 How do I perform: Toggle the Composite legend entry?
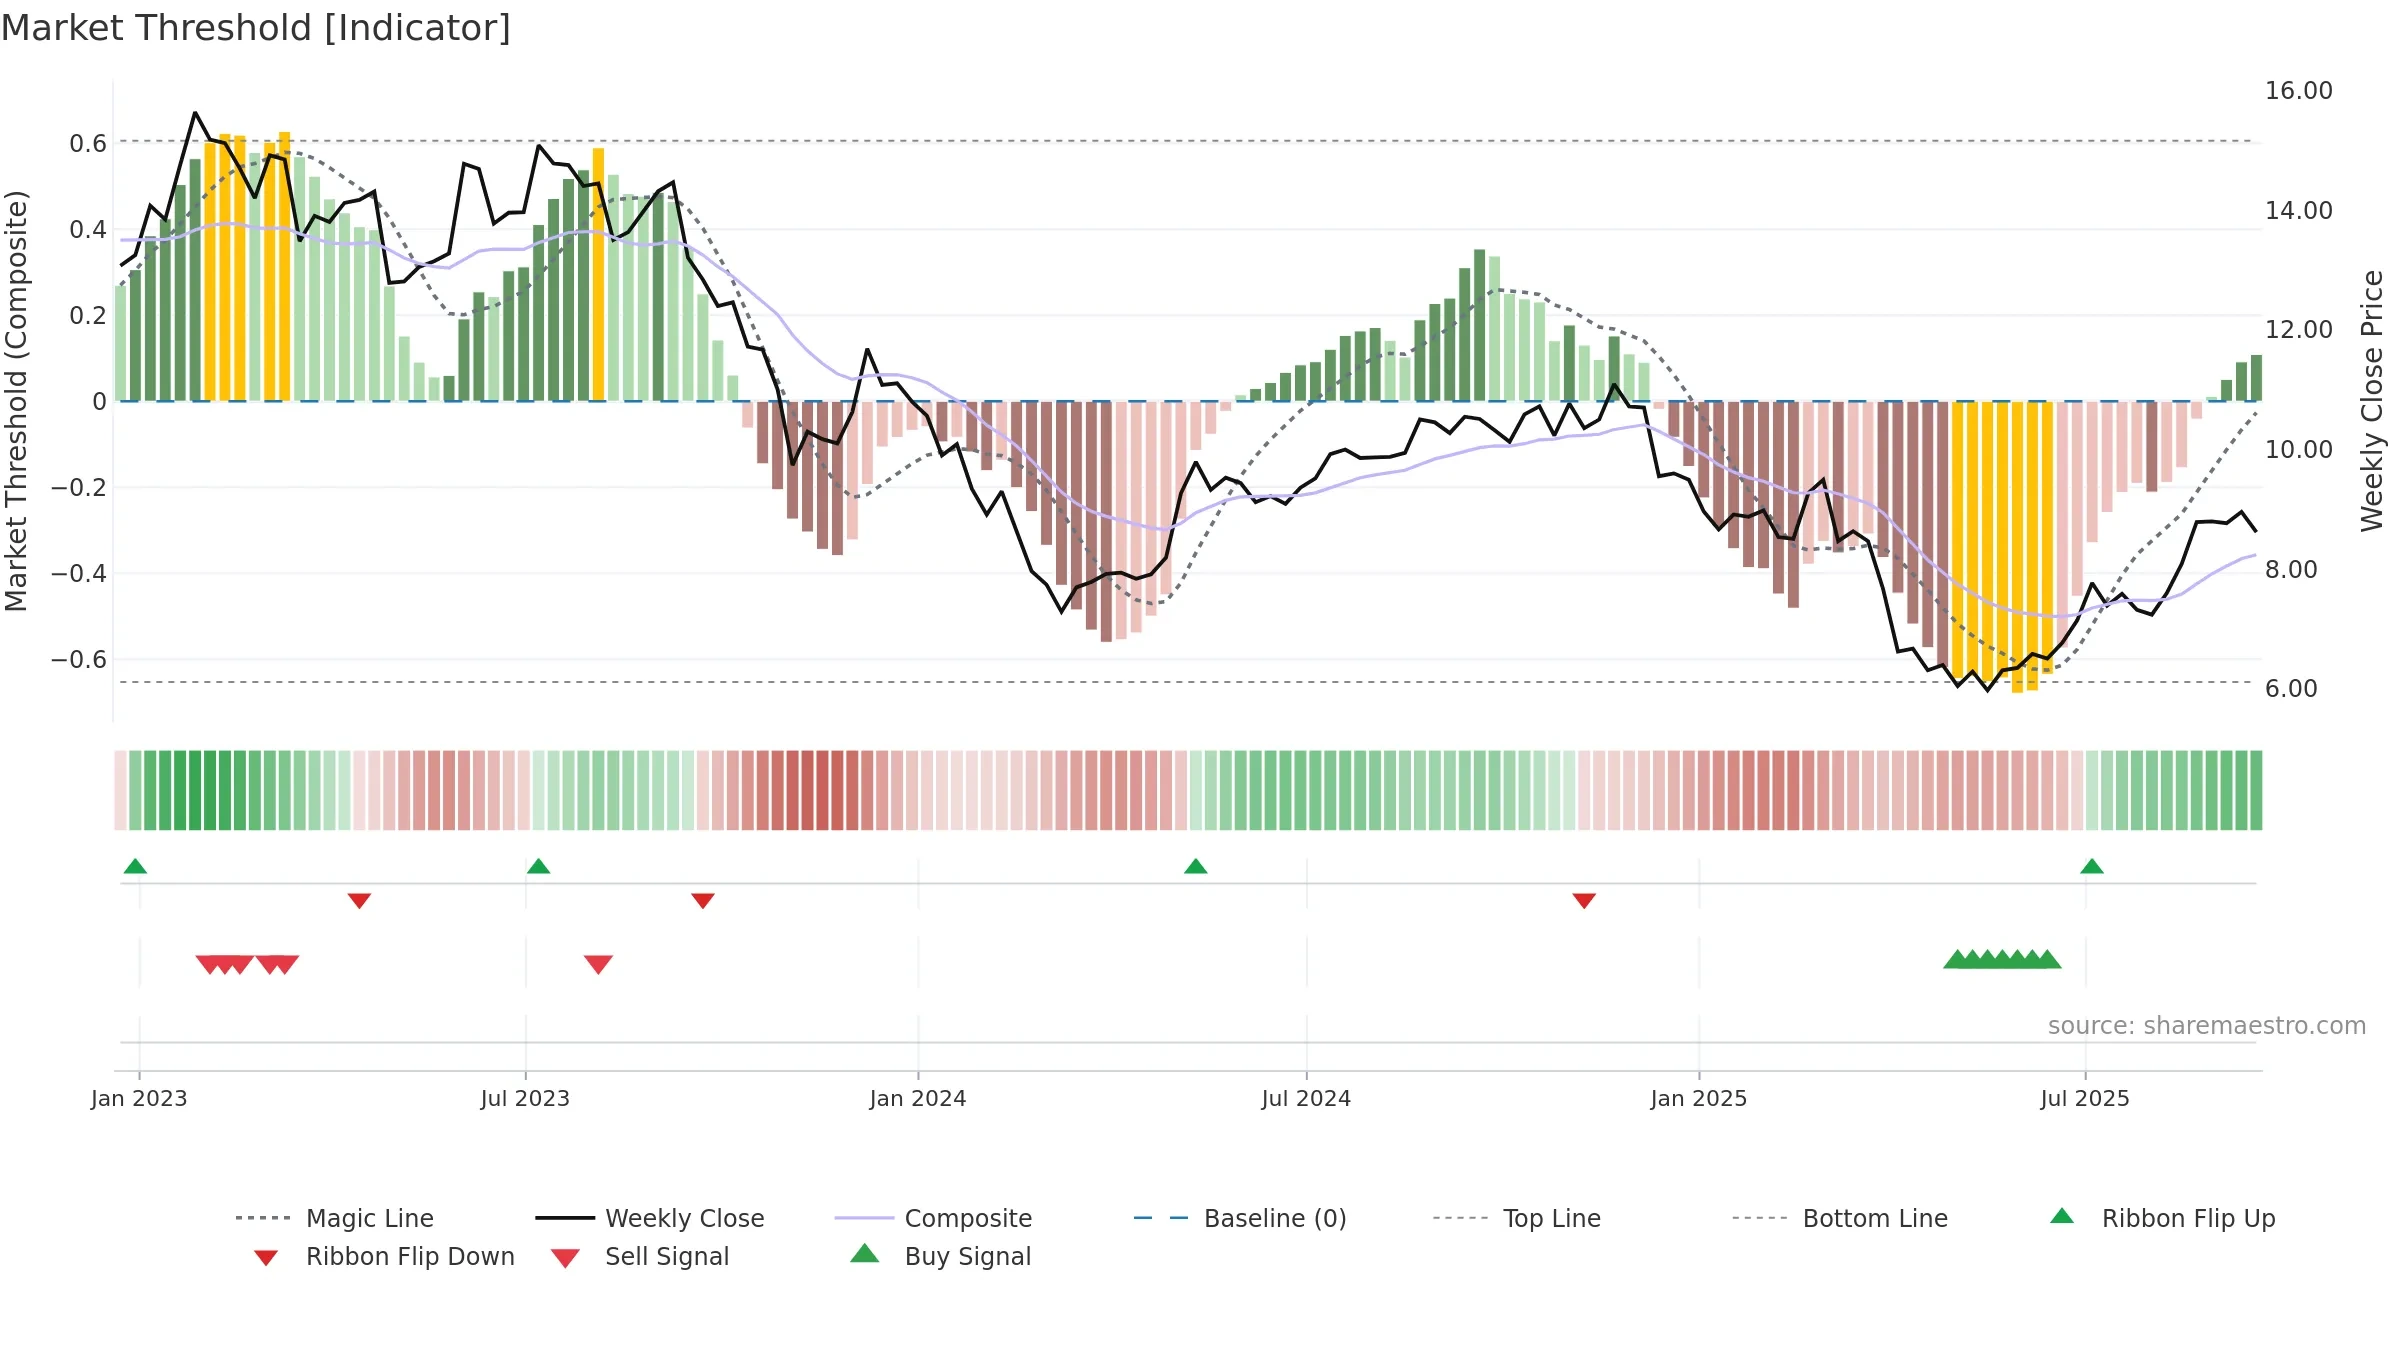click(934, 1218)
